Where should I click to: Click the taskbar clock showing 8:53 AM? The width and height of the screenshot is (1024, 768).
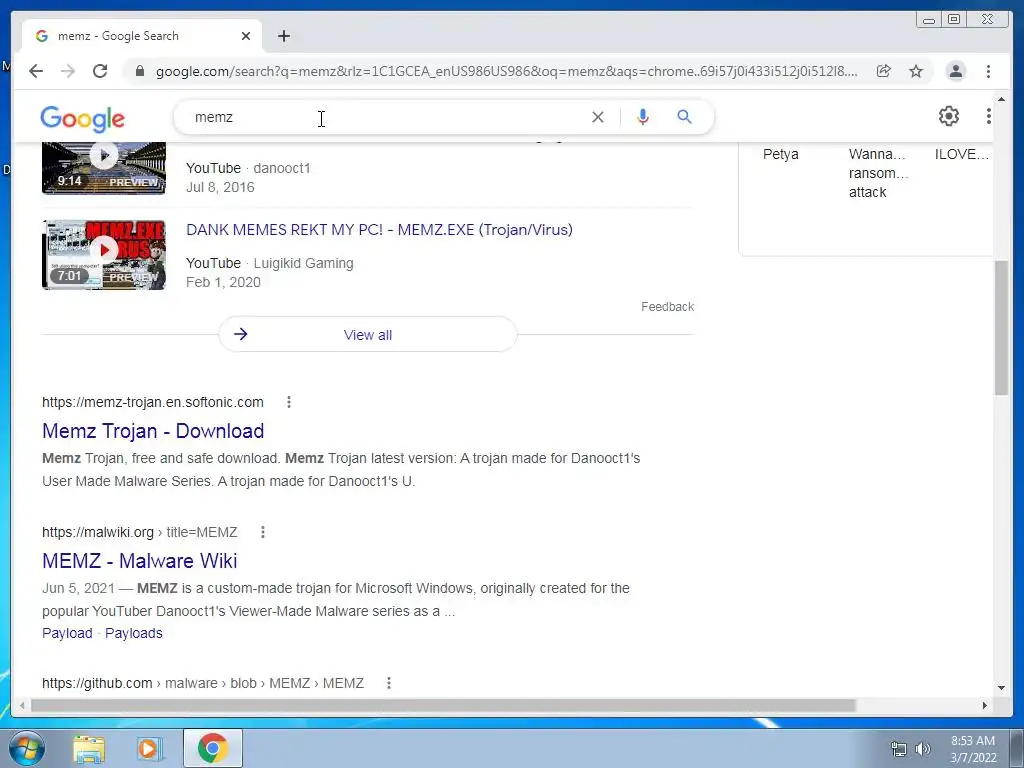pos(973,749)
